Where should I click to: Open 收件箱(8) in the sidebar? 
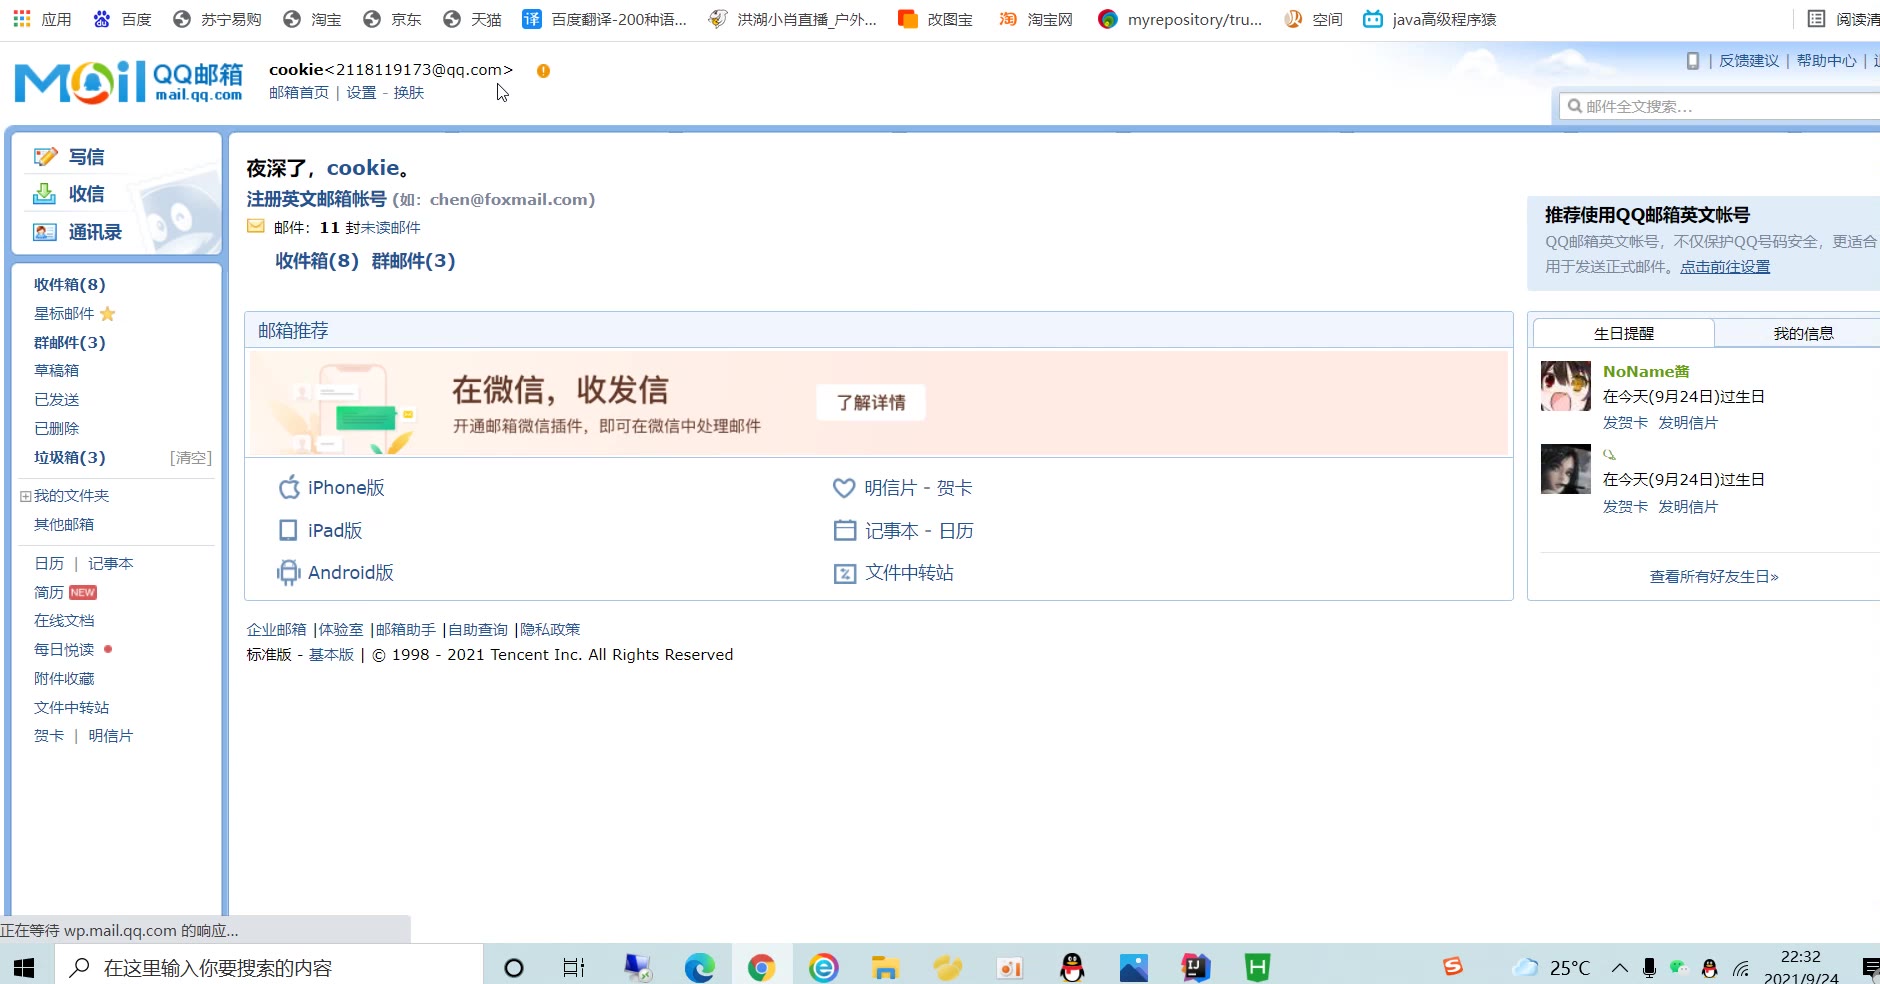(x=69, y=285)
